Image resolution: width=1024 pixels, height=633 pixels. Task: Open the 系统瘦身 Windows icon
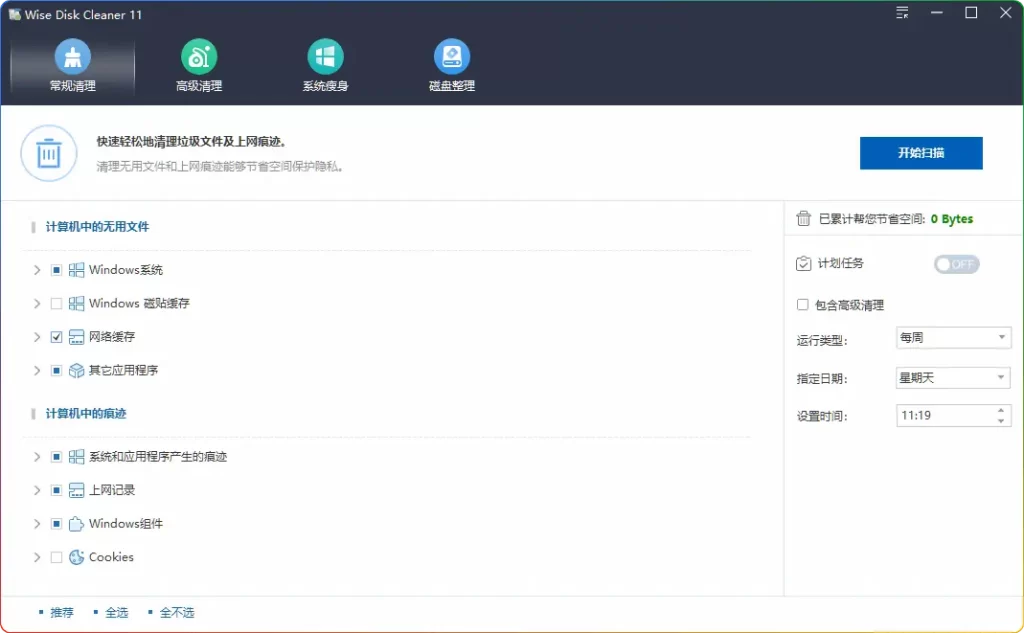[x=325, y=57]
